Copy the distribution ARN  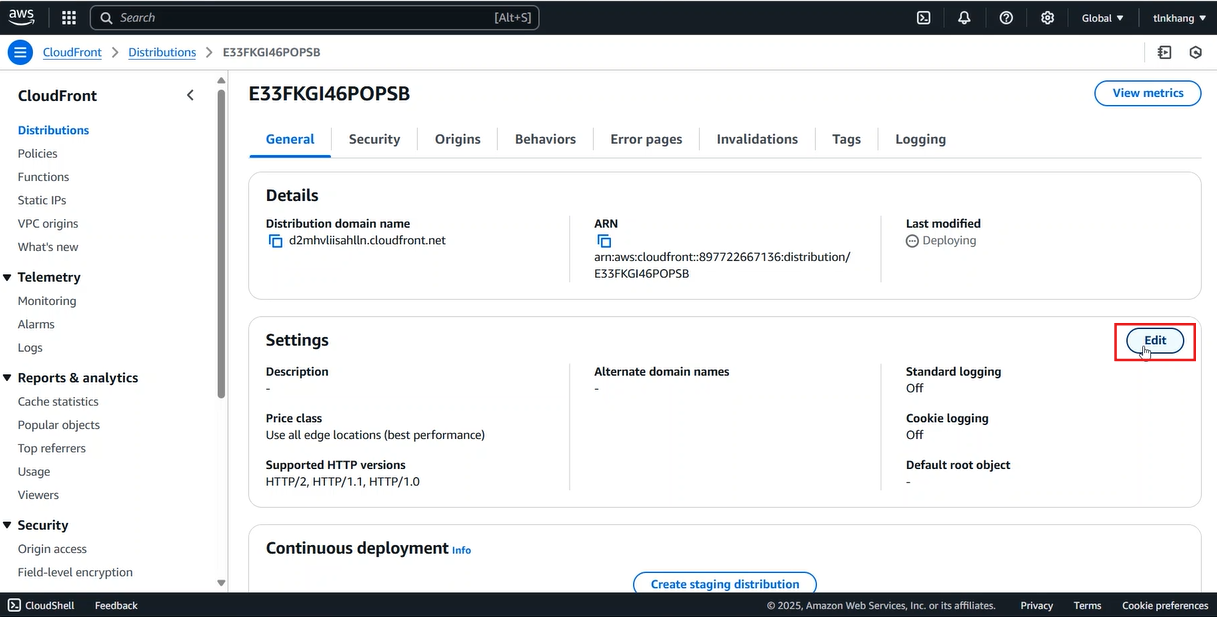point(604,241)
